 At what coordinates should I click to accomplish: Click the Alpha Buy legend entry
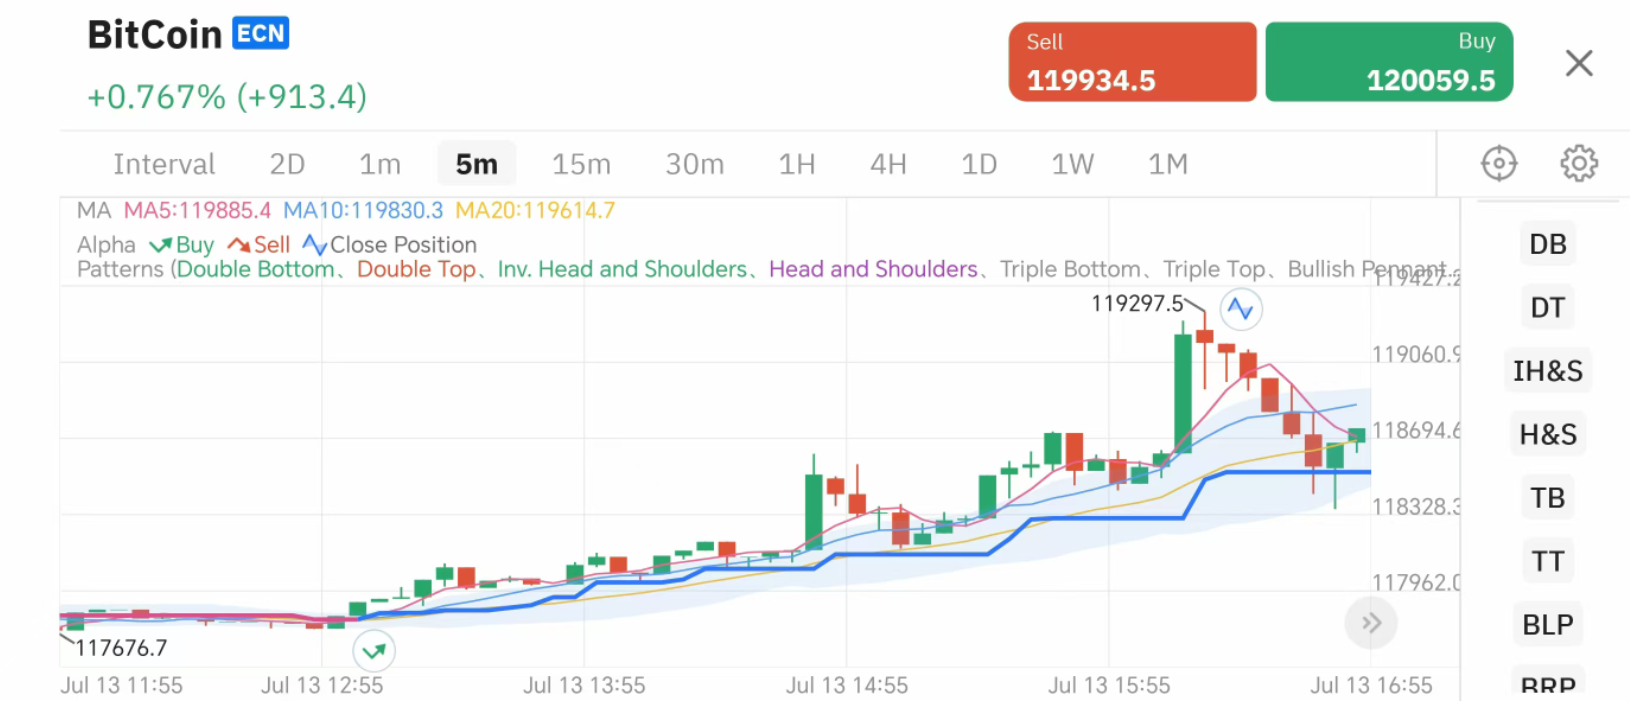click(x=182, y=245)
